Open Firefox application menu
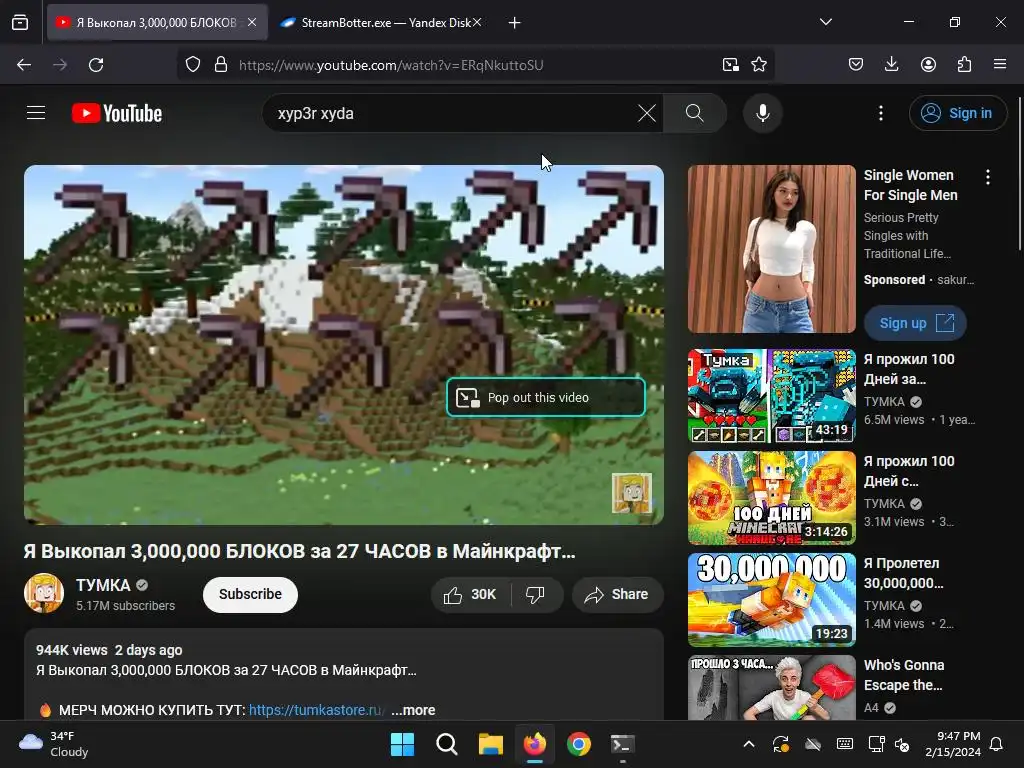Viewport: 1024px width, 768px height. 1000,65
